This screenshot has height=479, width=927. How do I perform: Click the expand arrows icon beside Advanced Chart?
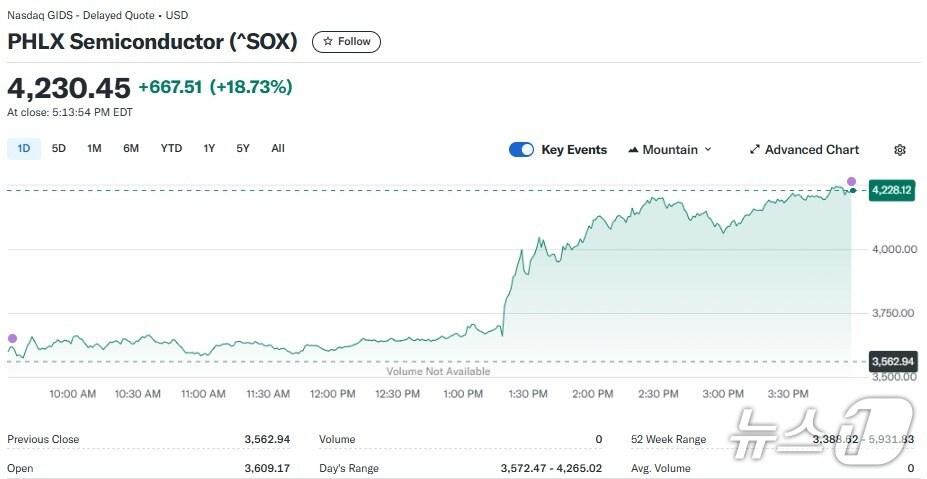[x=754, y=150]
